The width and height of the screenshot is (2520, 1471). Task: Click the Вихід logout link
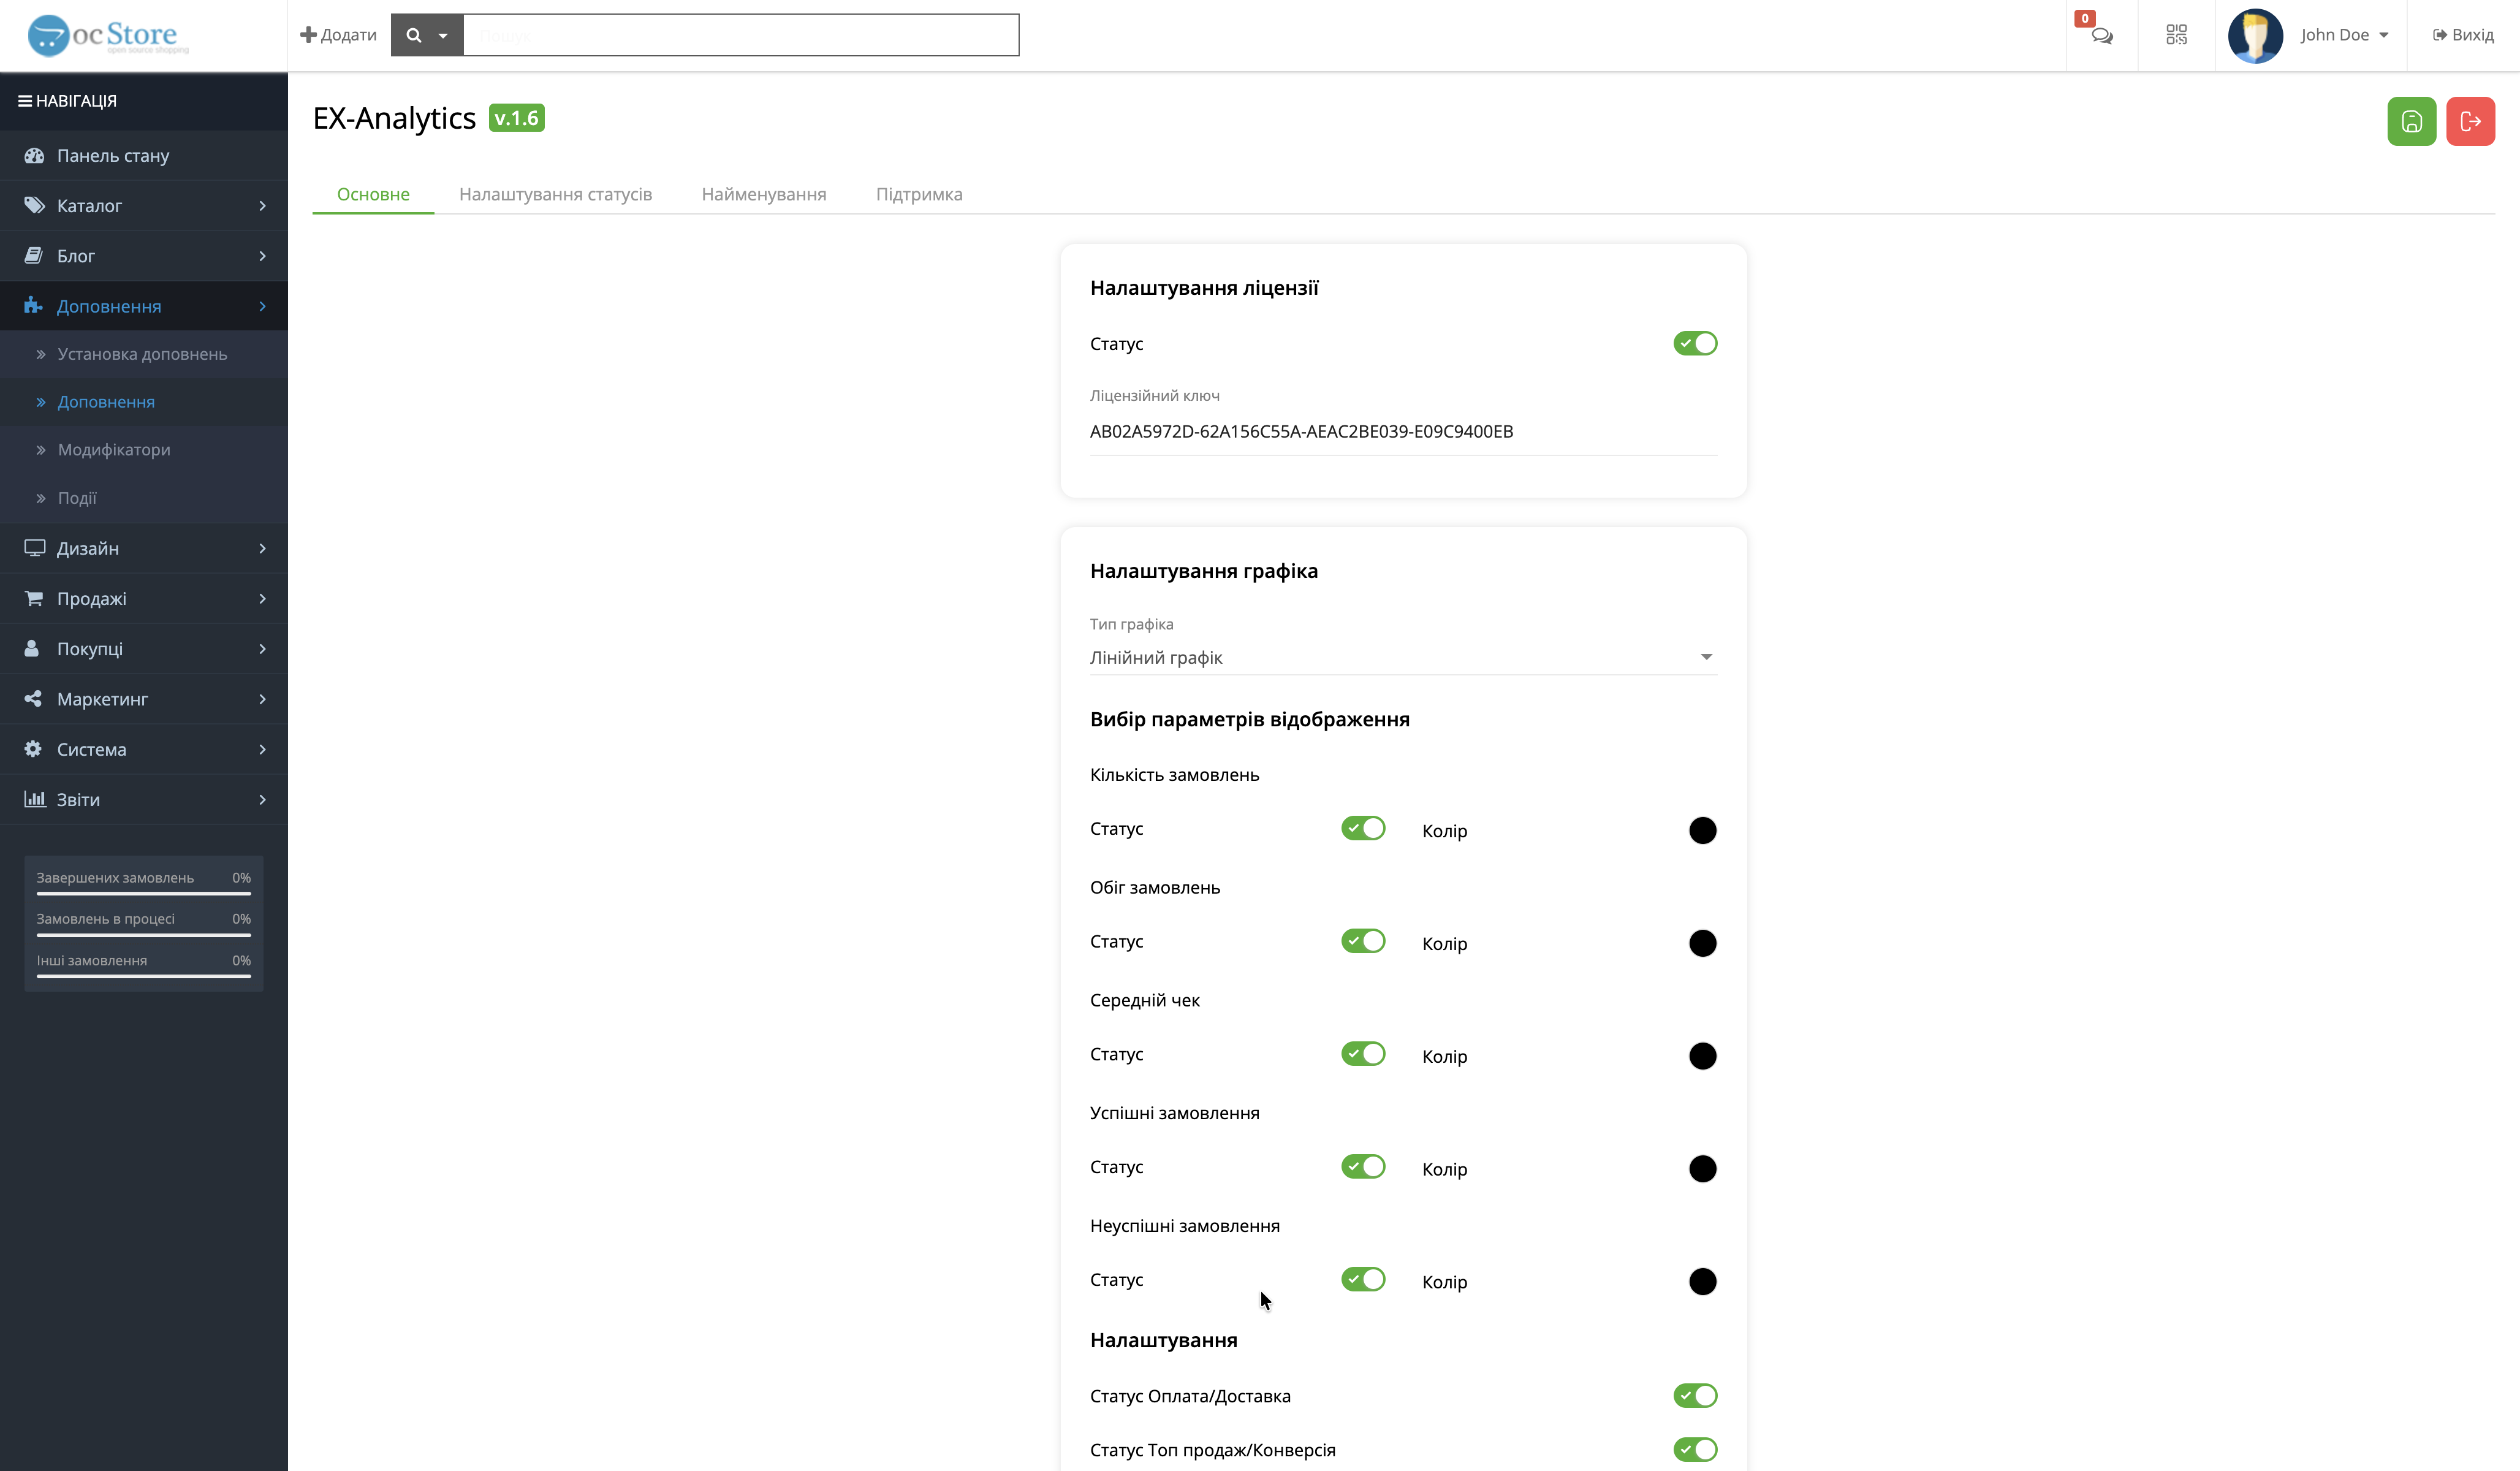point(2463,35)
